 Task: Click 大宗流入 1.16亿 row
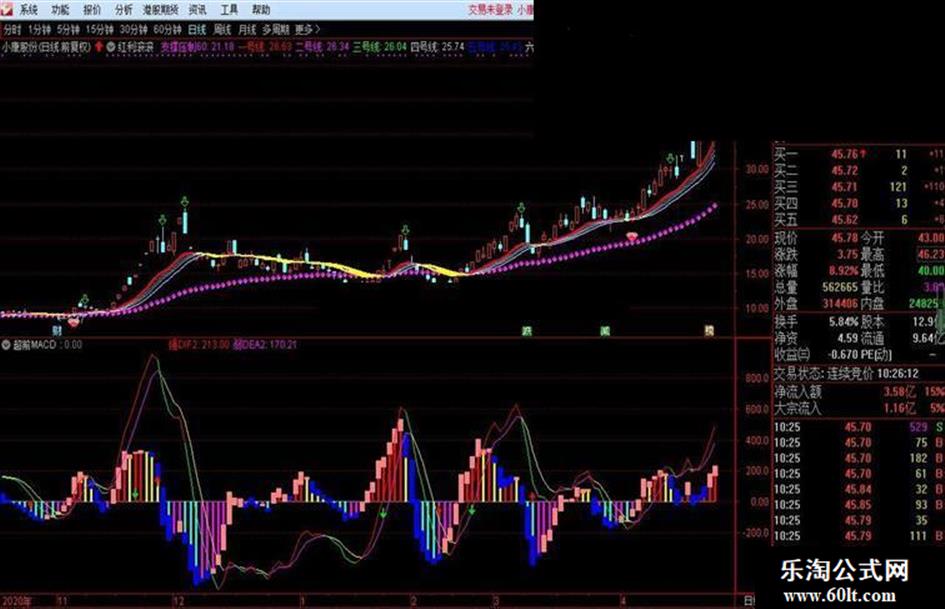tap(859, 408)
